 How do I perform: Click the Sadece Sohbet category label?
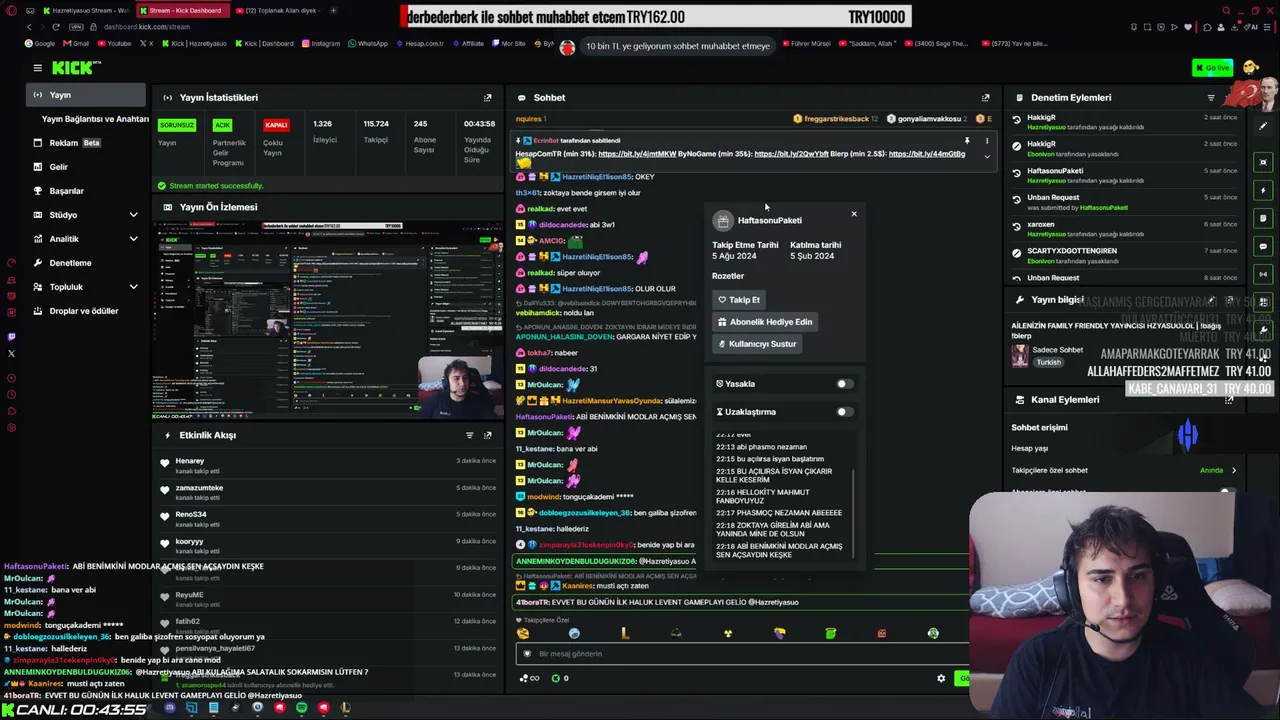1058,350
